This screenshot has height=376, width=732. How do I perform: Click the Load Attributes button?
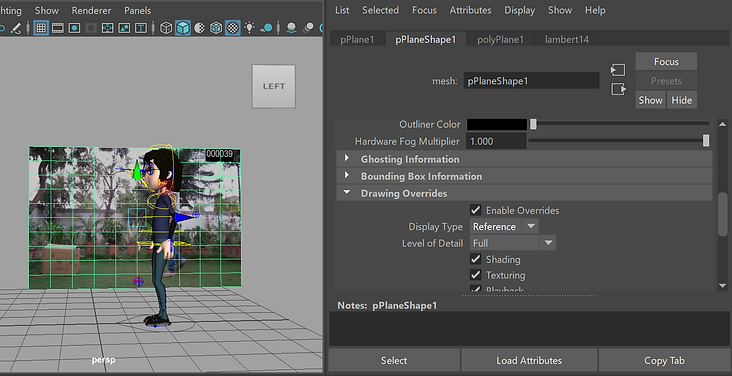click(x=529, y=361)
